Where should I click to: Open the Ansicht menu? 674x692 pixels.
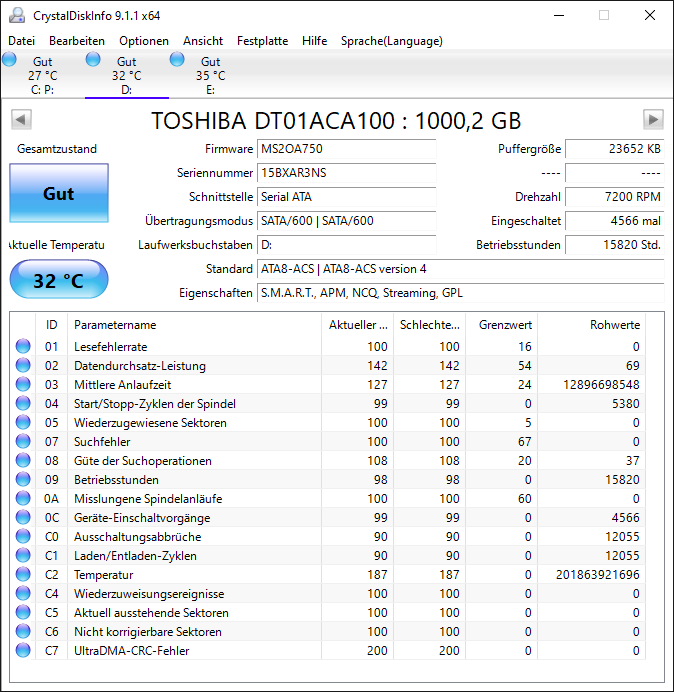click(x=203, y=41)
